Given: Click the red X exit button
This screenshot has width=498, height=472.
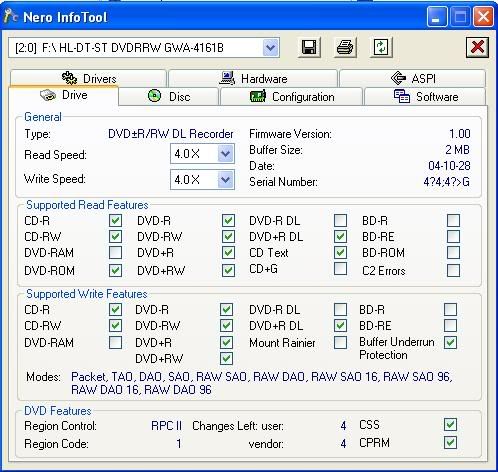Looking at the screenshot, I should point(477,47).
